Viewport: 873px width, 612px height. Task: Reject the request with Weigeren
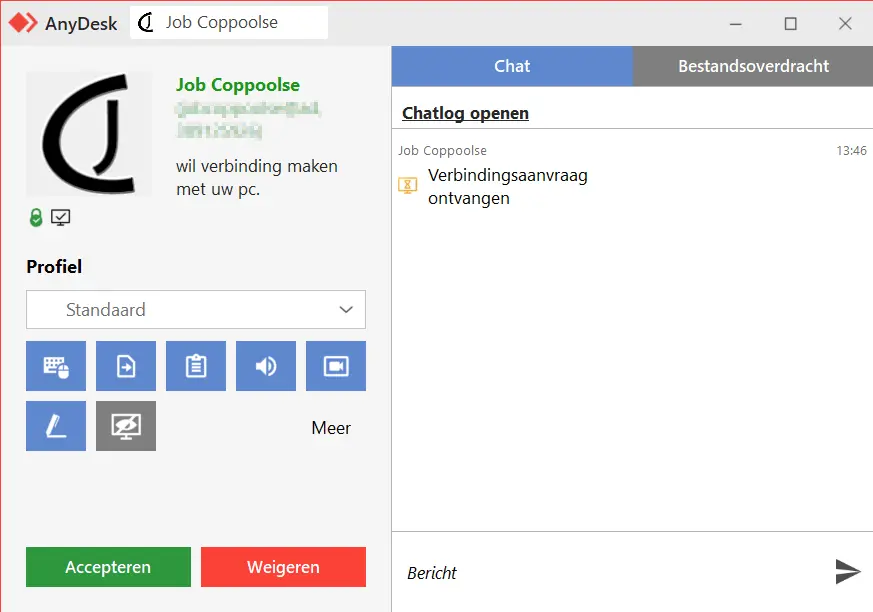coord(283,567)
